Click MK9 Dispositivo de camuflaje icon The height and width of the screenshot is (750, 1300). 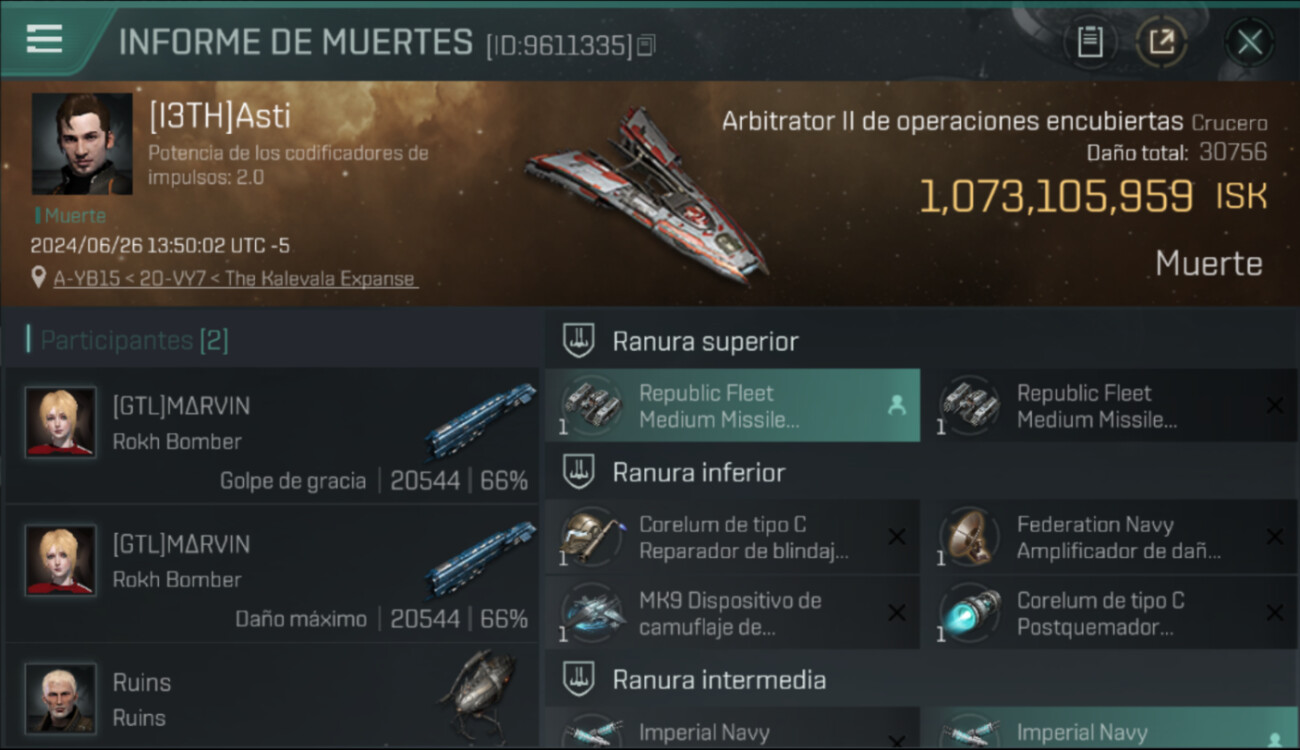(593, 612)
